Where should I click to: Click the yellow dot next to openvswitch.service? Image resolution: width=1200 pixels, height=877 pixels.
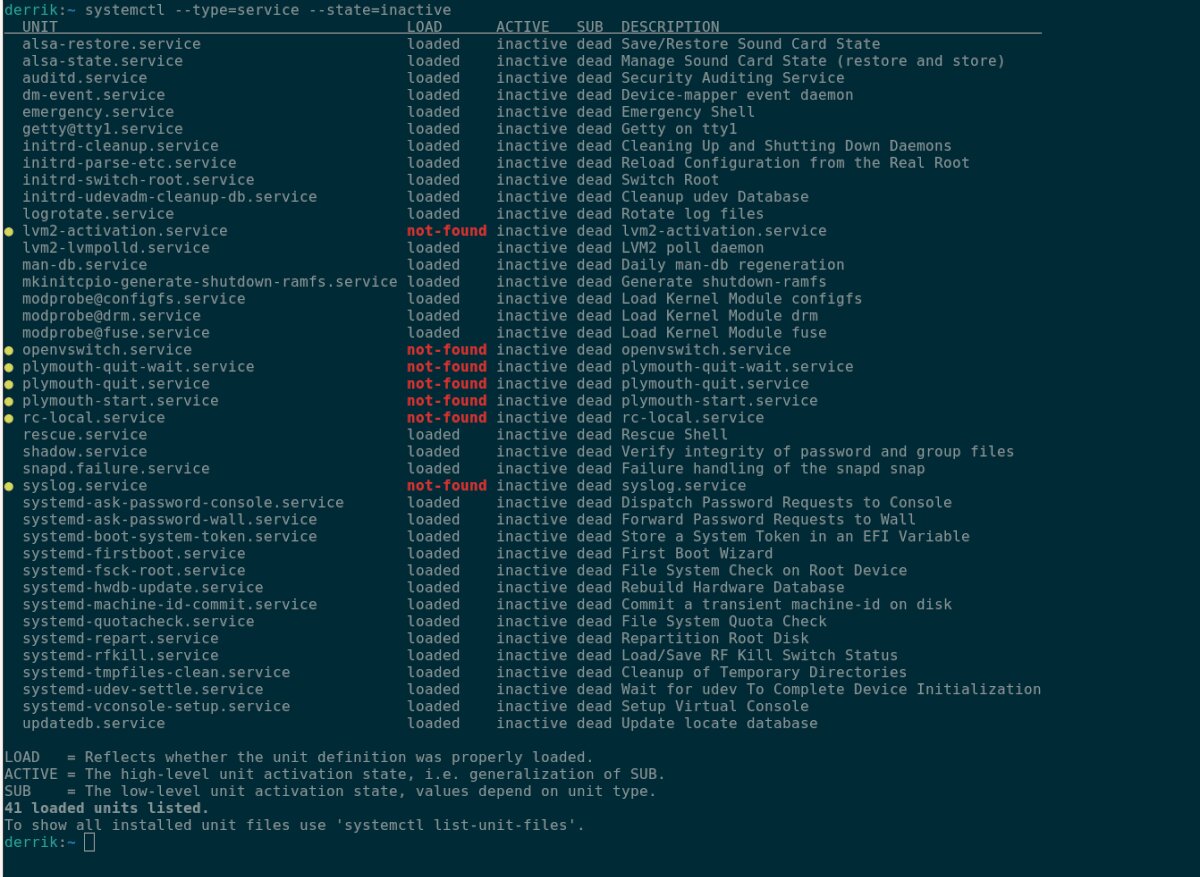pos(9,350)
